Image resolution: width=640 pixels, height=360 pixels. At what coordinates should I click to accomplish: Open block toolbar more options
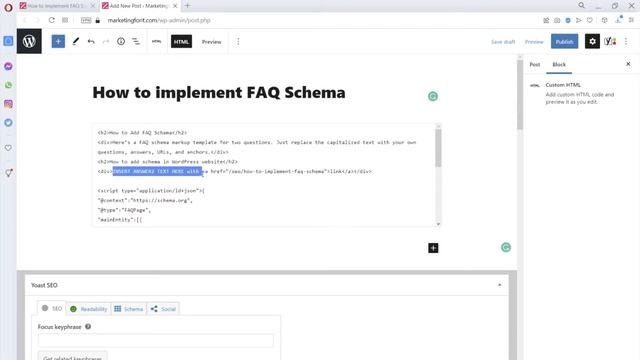point(238,41)
